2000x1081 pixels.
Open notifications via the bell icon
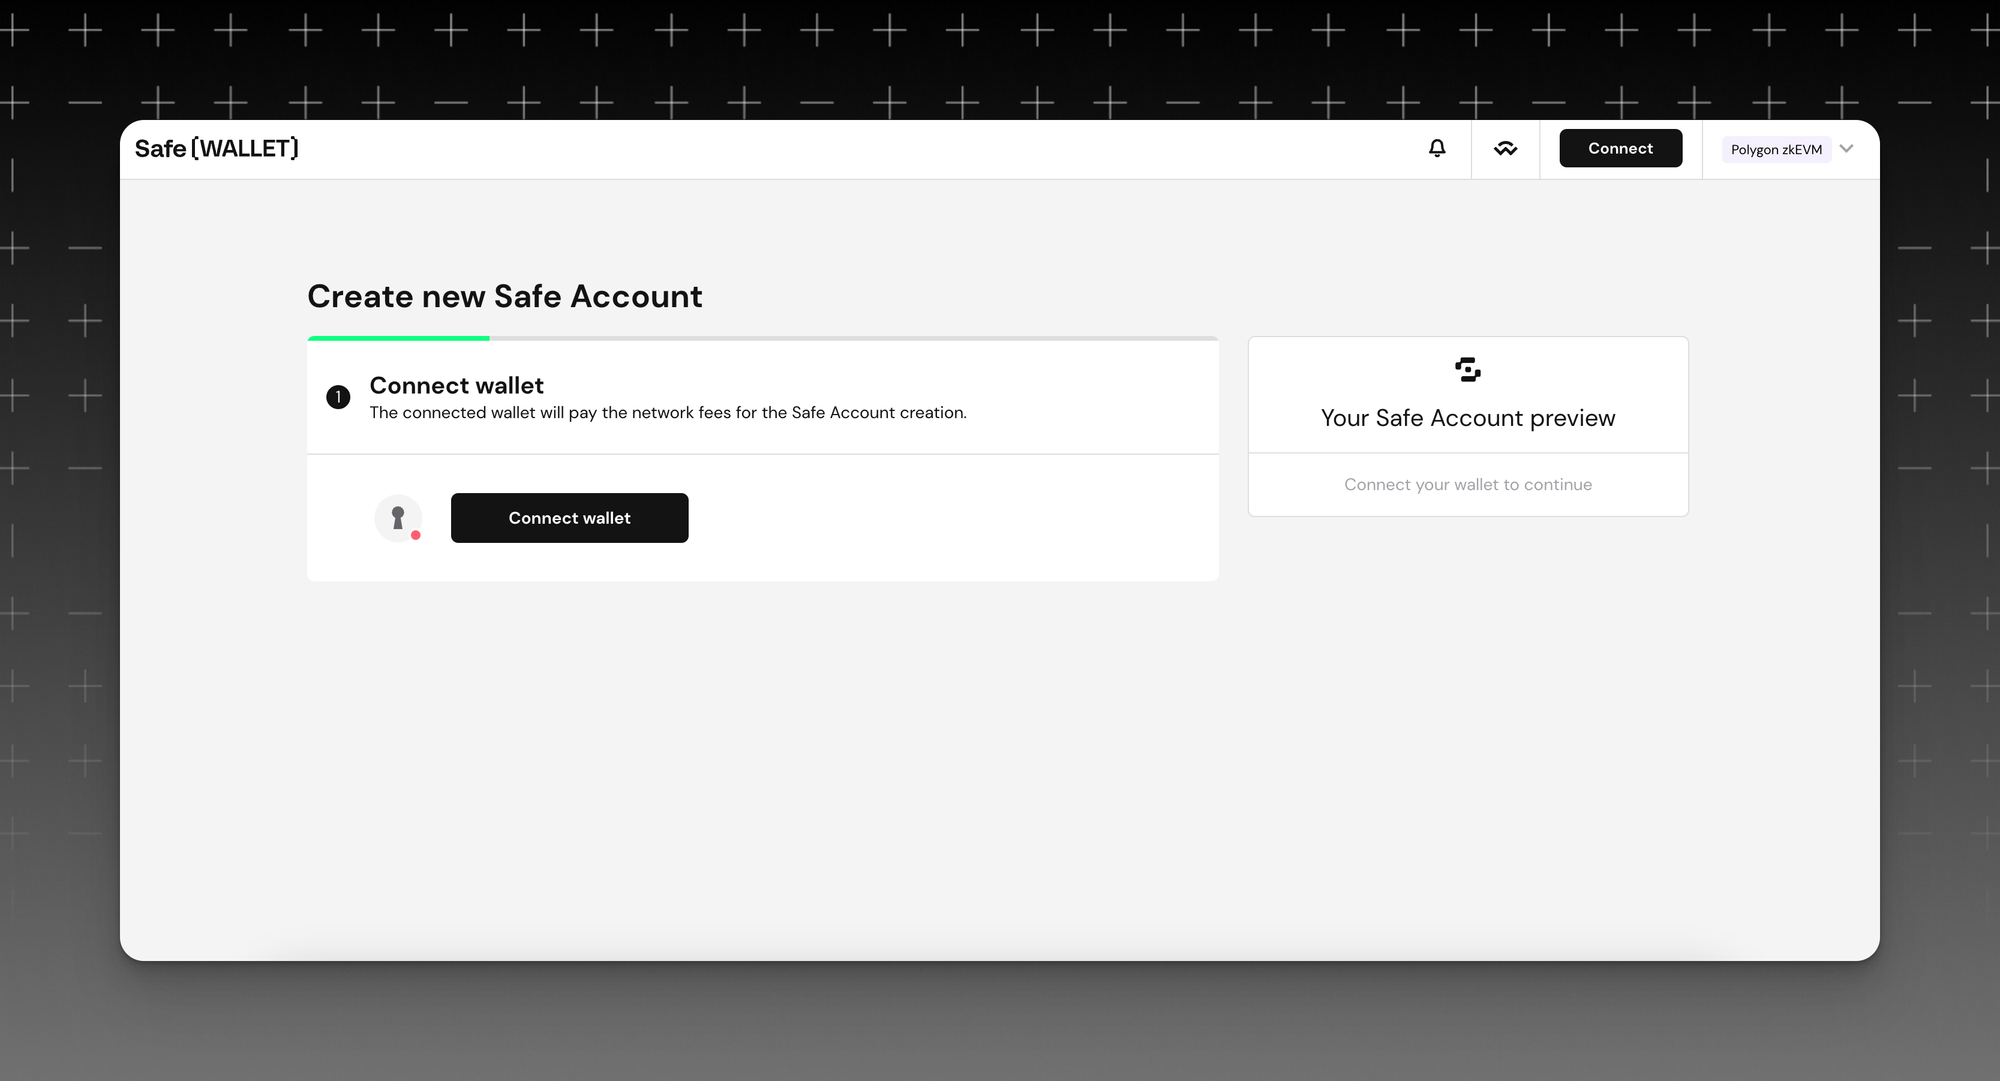tap(1437, 148)
